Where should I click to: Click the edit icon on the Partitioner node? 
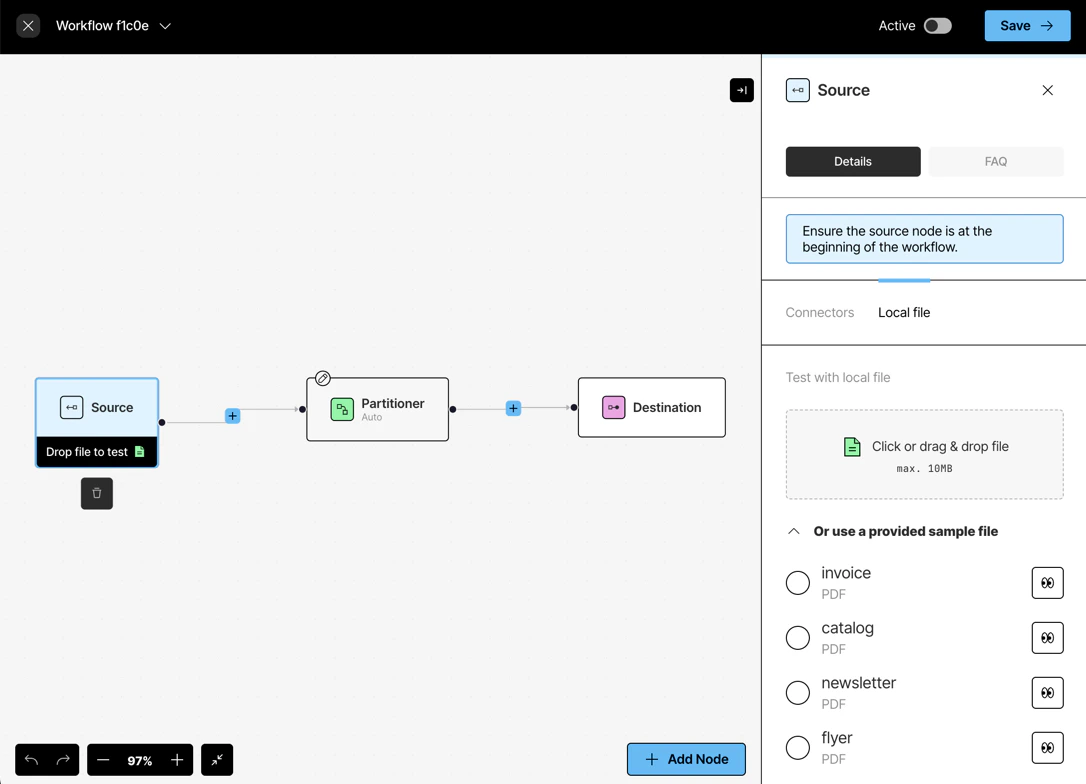[x=322, y=378]
